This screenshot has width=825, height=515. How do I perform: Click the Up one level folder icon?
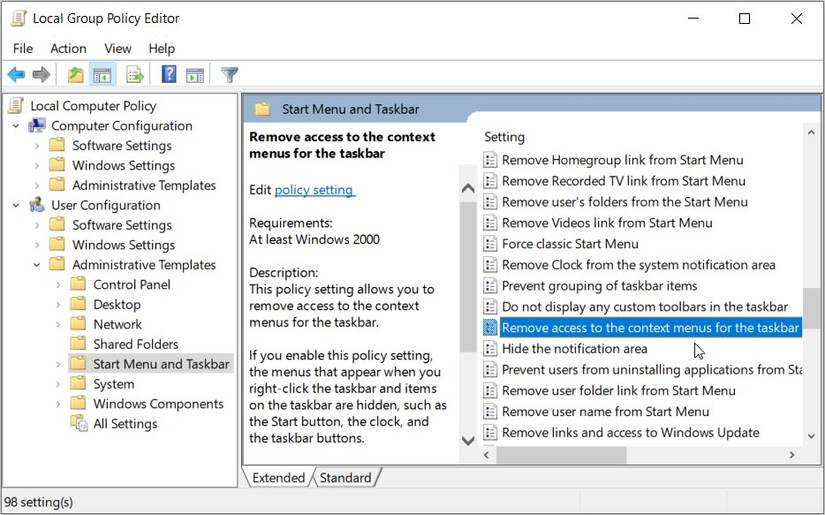(76, 75)
